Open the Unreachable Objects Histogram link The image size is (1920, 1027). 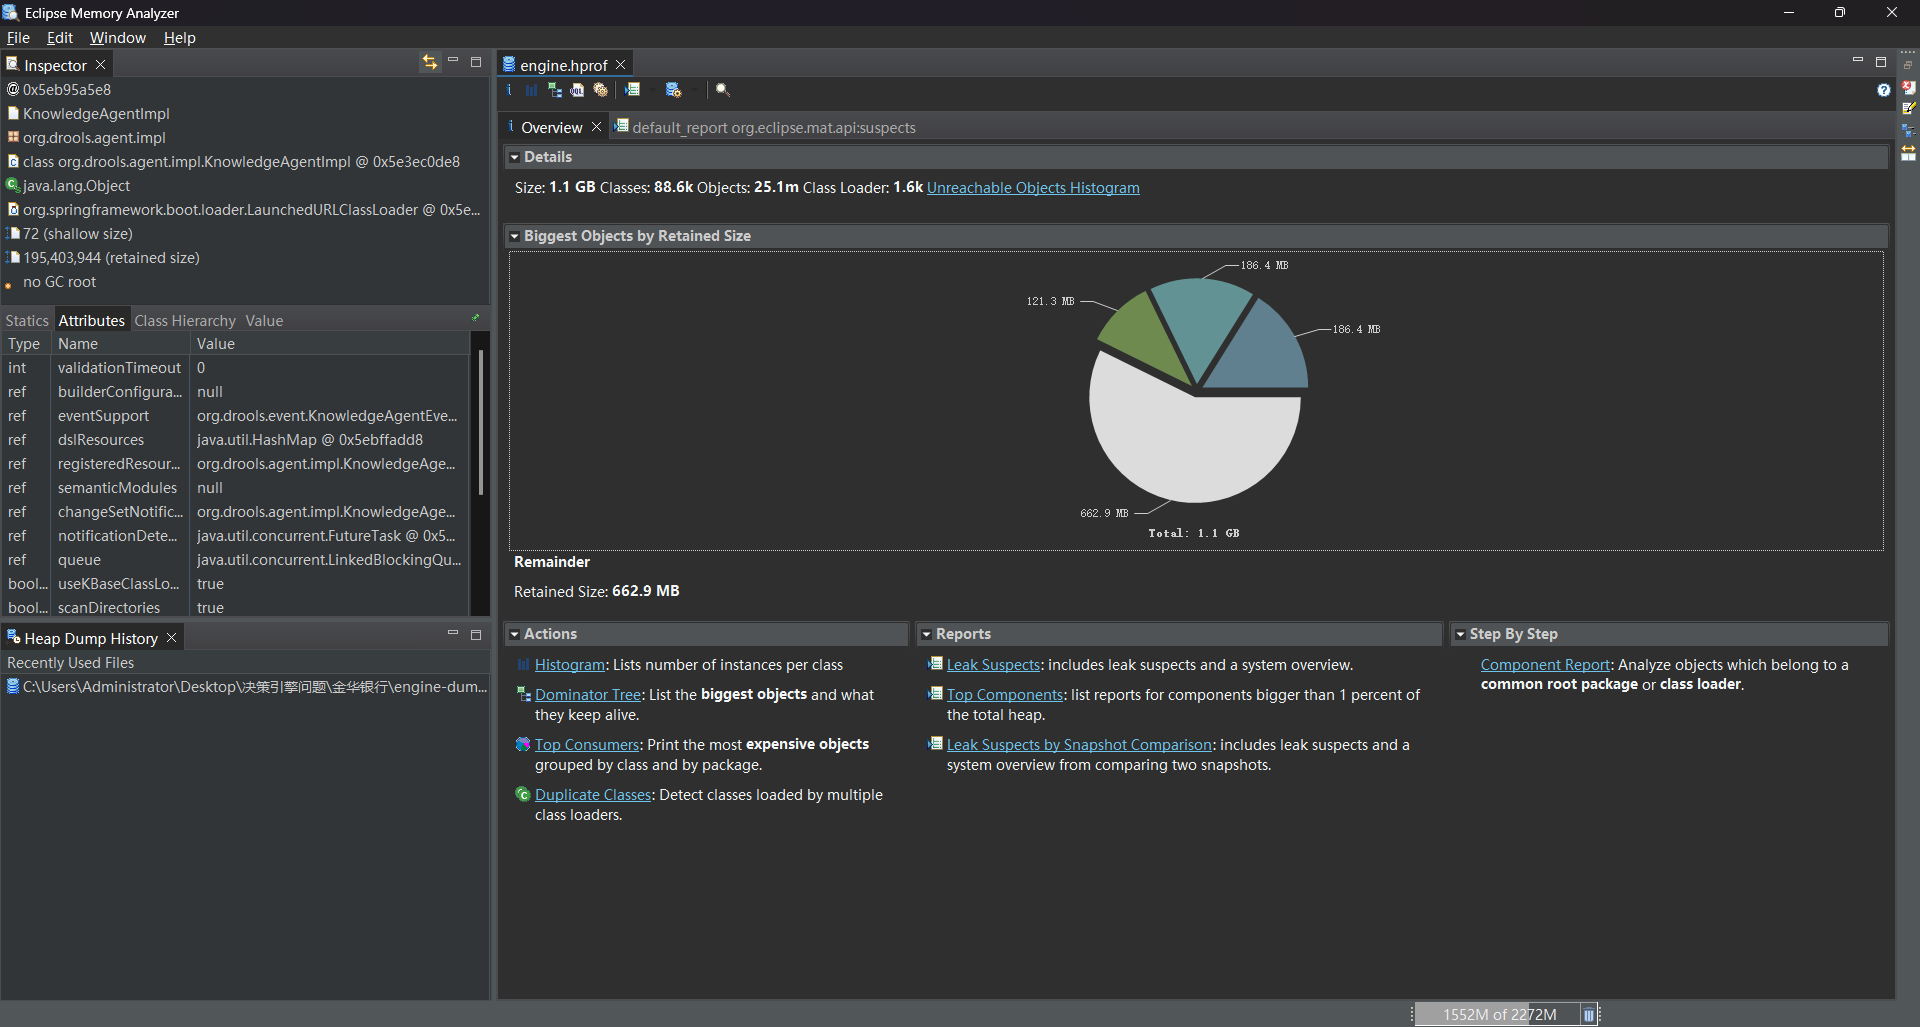1033,188
